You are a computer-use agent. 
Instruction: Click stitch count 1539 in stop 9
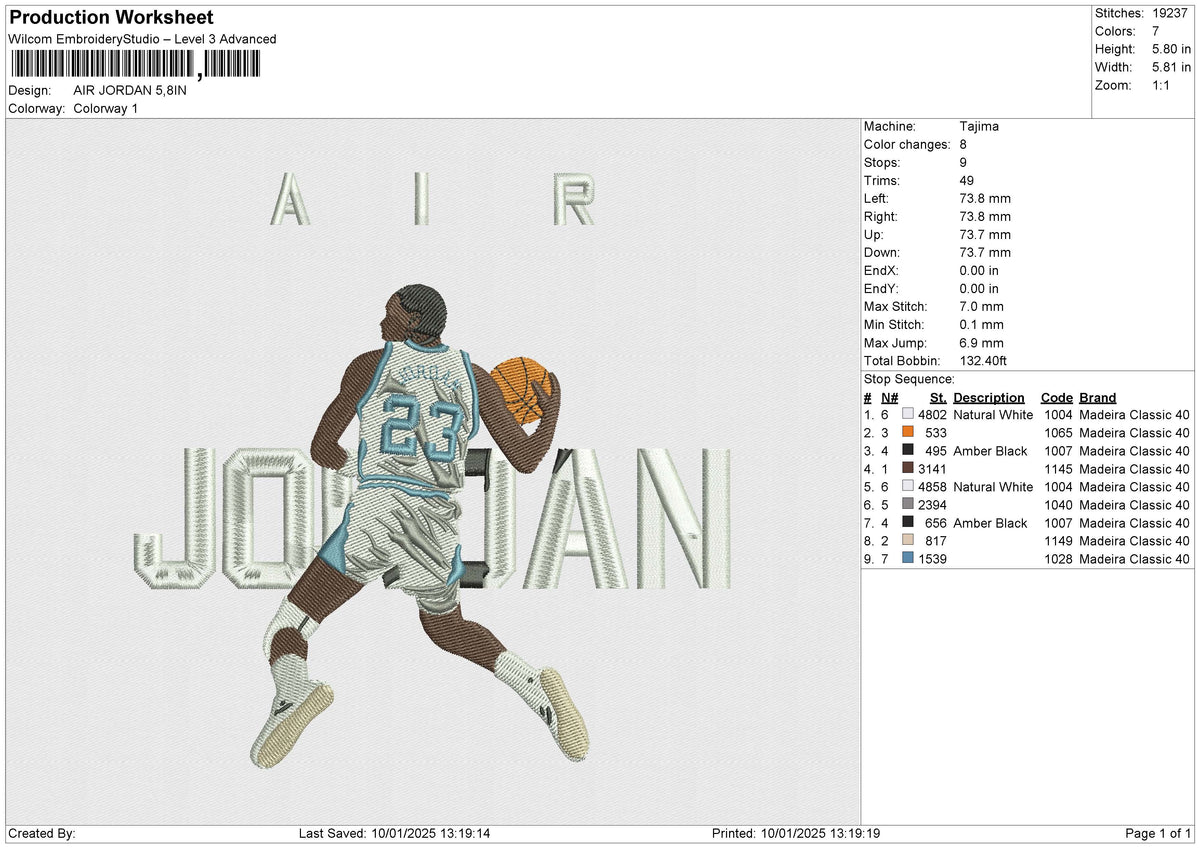[x=932, y=558]
